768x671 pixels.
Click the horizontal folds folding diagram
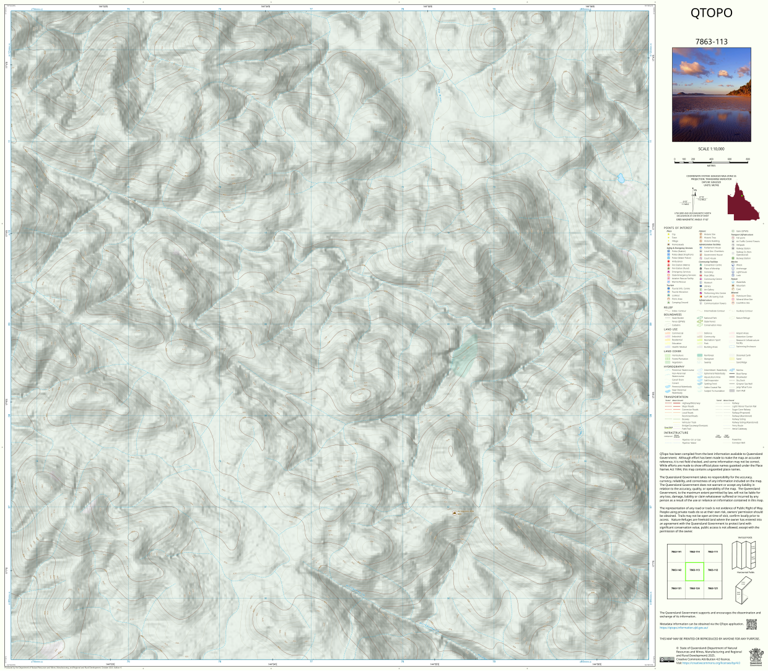pos(744,555)
